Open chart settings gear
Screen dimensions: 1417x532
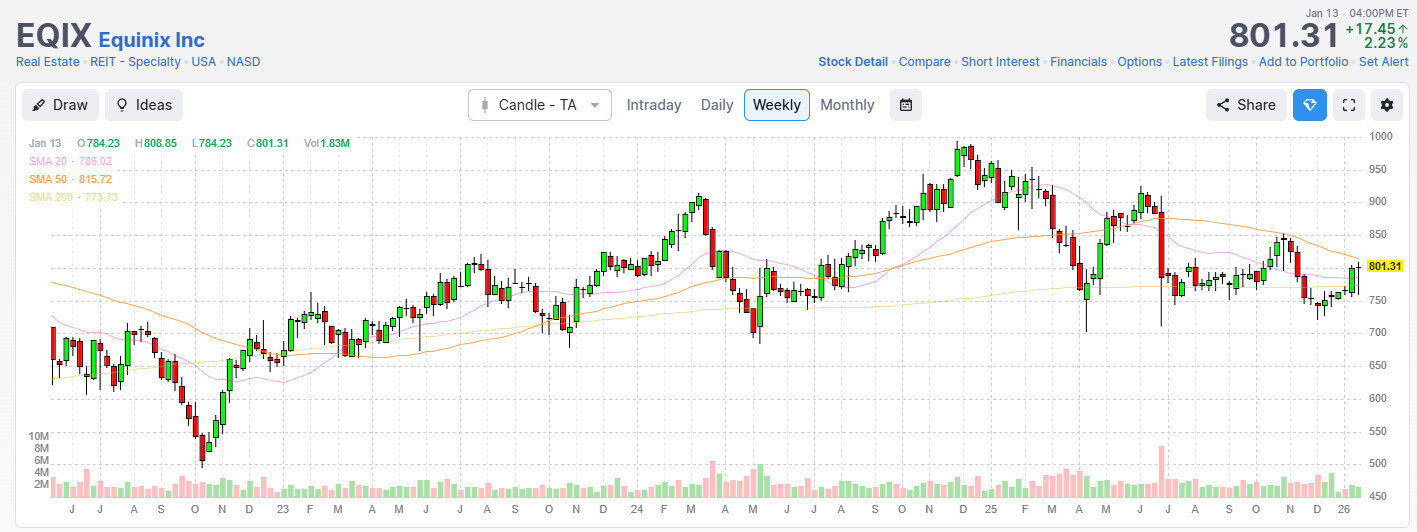tap(1386, 105)
